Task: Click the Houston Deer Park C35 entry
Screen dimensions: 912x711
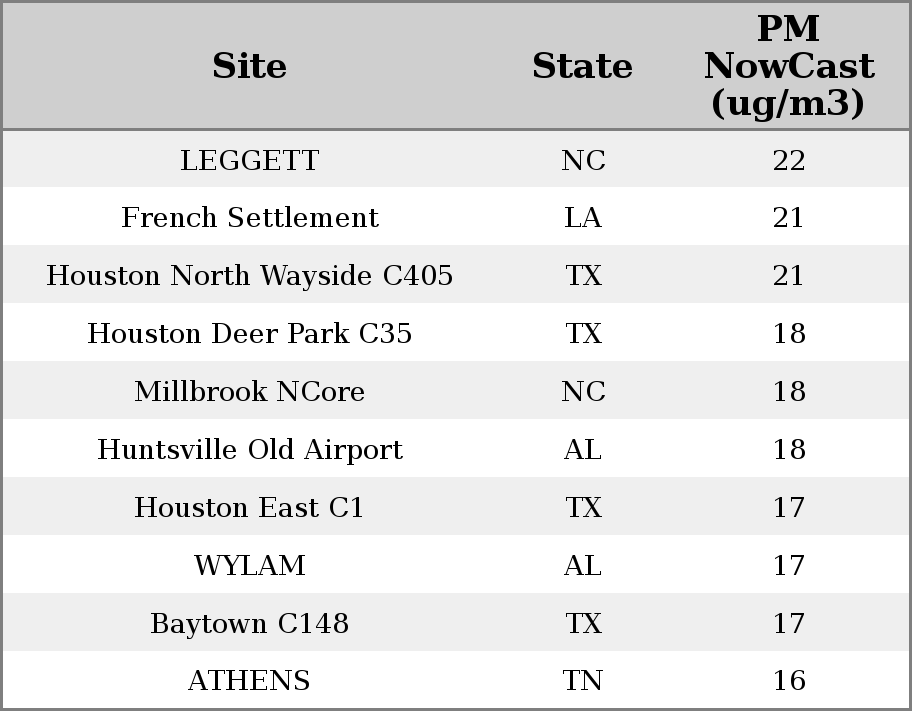Action: (249, 334)
